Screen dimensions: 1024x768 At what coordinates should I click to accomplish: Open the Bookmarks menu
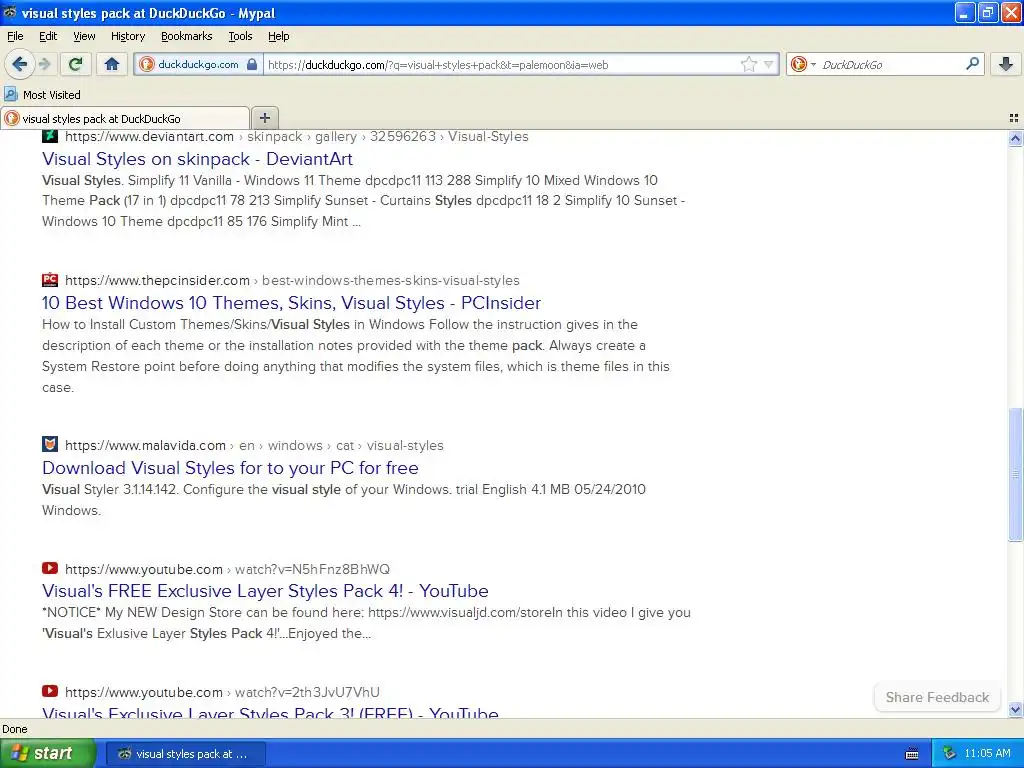click(187, 36)
